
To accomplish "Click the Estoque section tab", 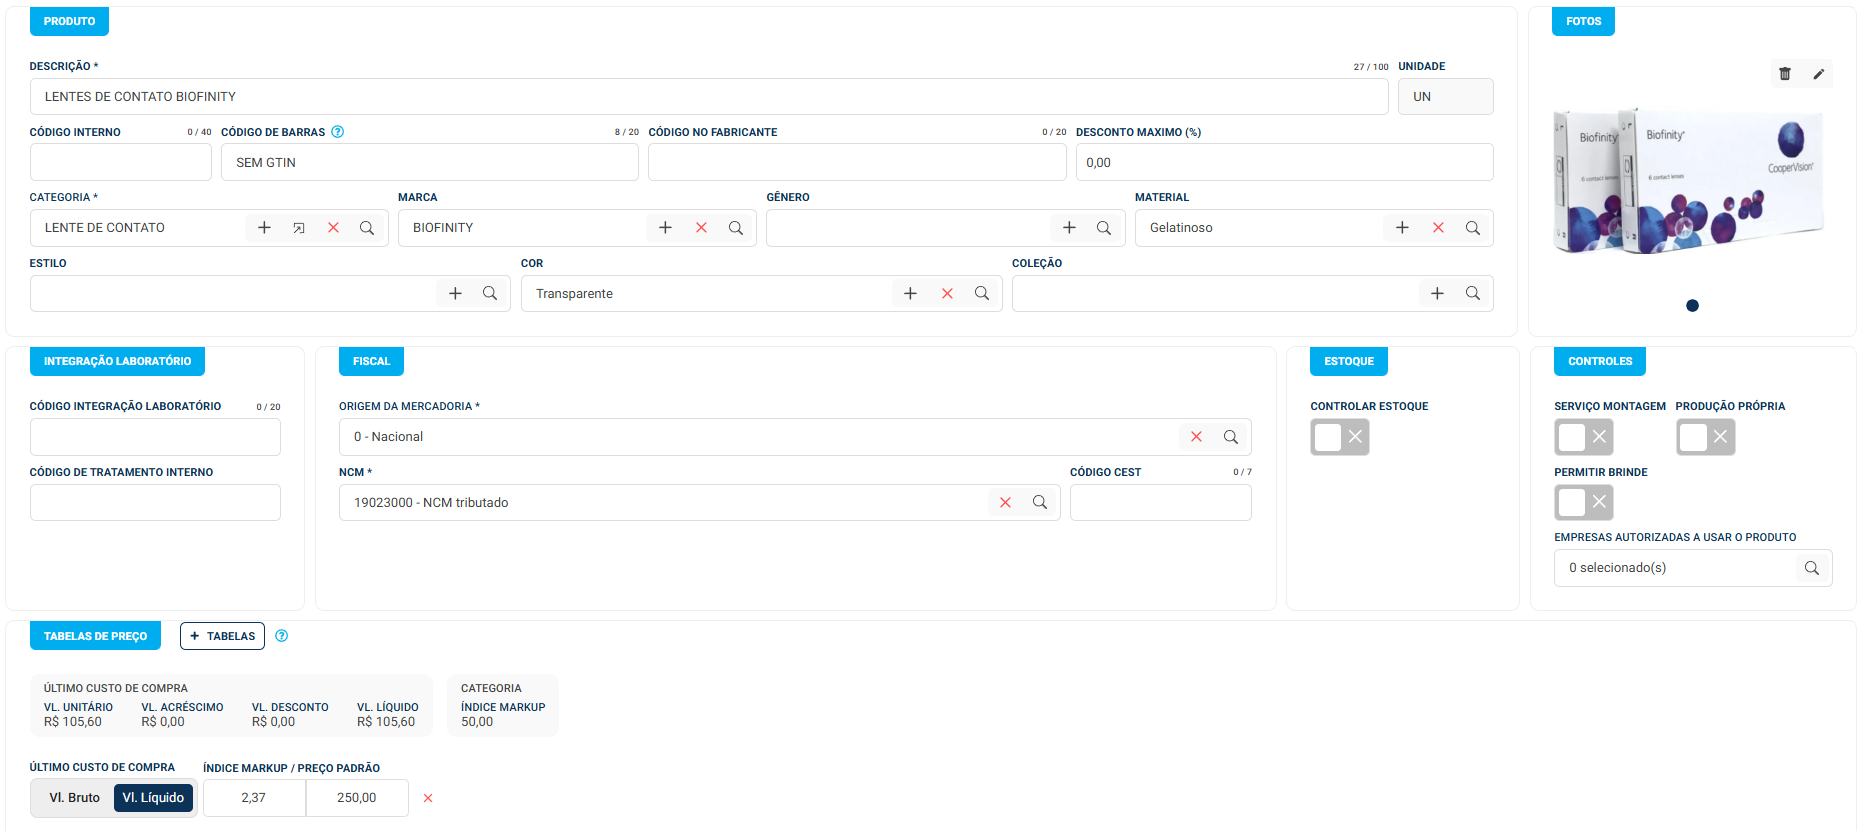I will click(x=1349, y=361).
